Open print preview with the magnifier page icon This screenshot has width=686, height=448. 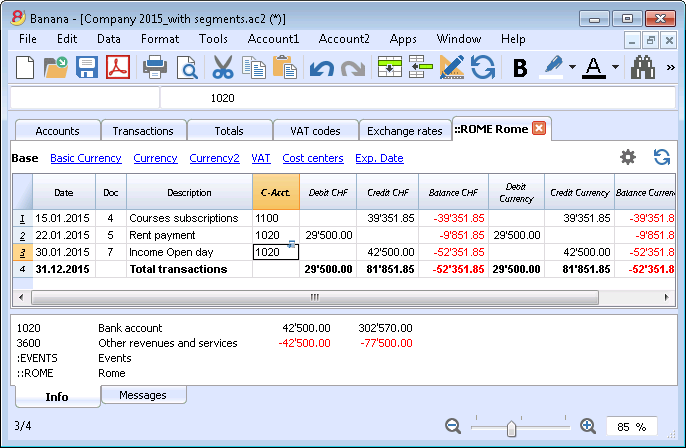coord(187,68)
